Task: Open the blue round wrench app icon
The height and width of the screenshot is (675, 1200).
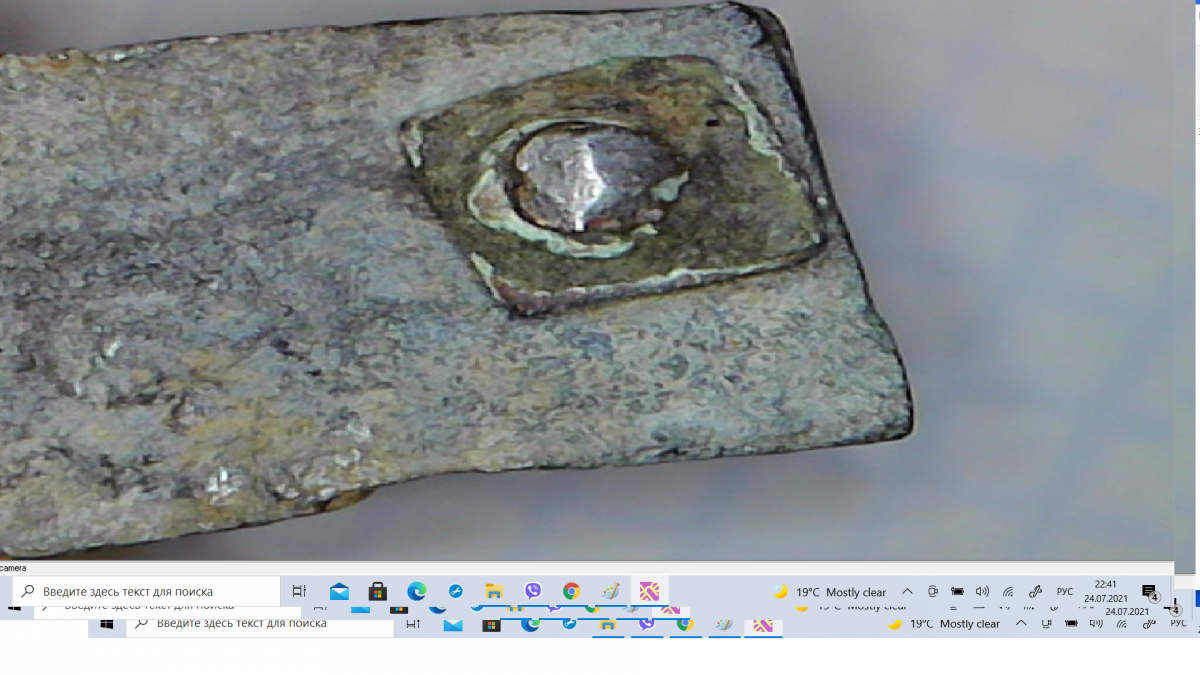Action: (456, 591)
